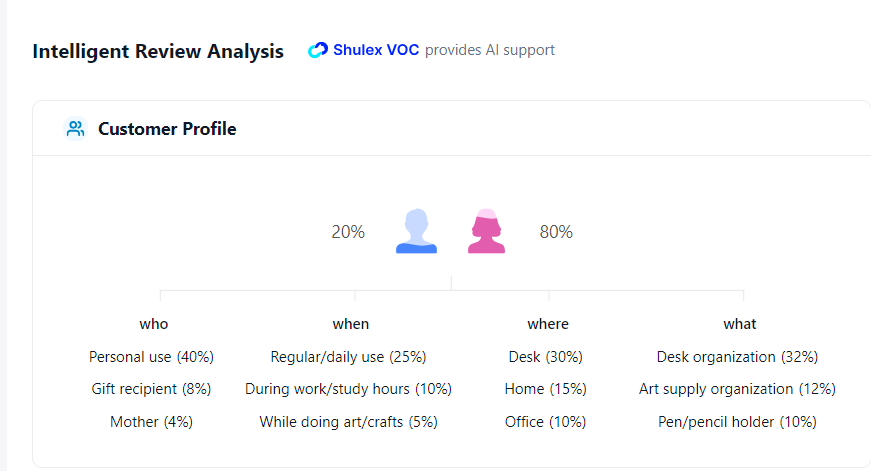Select the blue male avatar icon
The height and width of the screenshot is (471, 871).
pos(416,231)
